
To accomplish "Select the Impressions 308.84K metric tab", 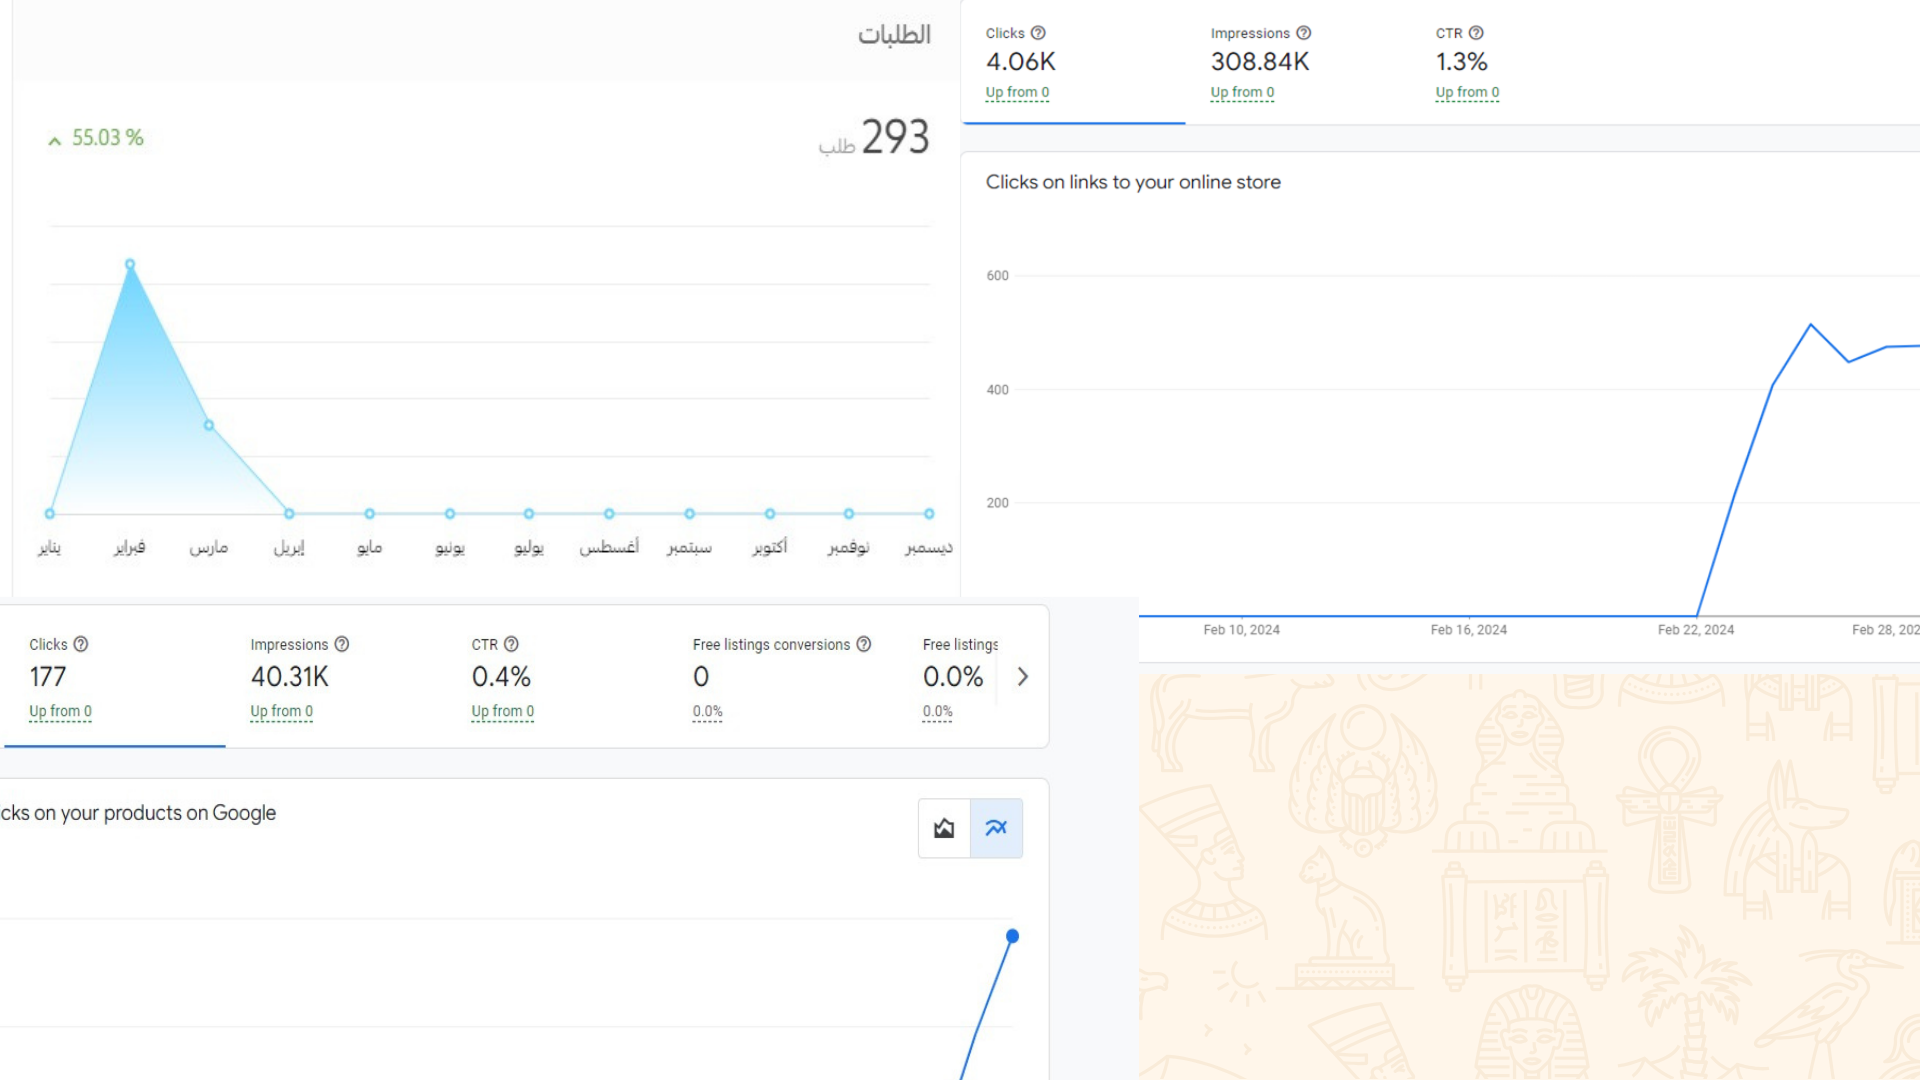I will click(x=1259, y=62).
